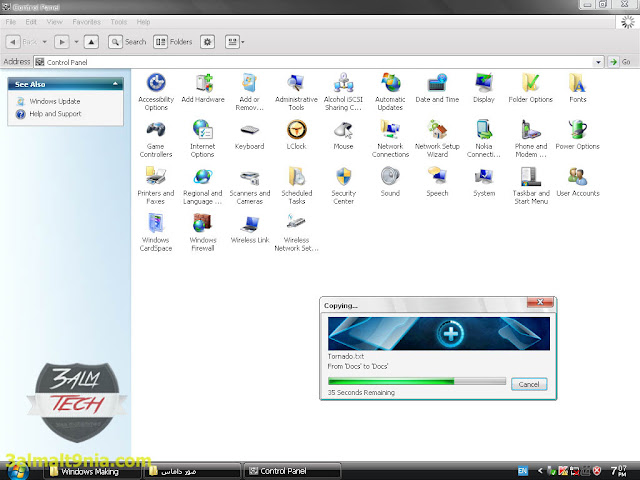Open Keyboard settings icon
This screenshot has height=480, width=640.
point(249,135)
